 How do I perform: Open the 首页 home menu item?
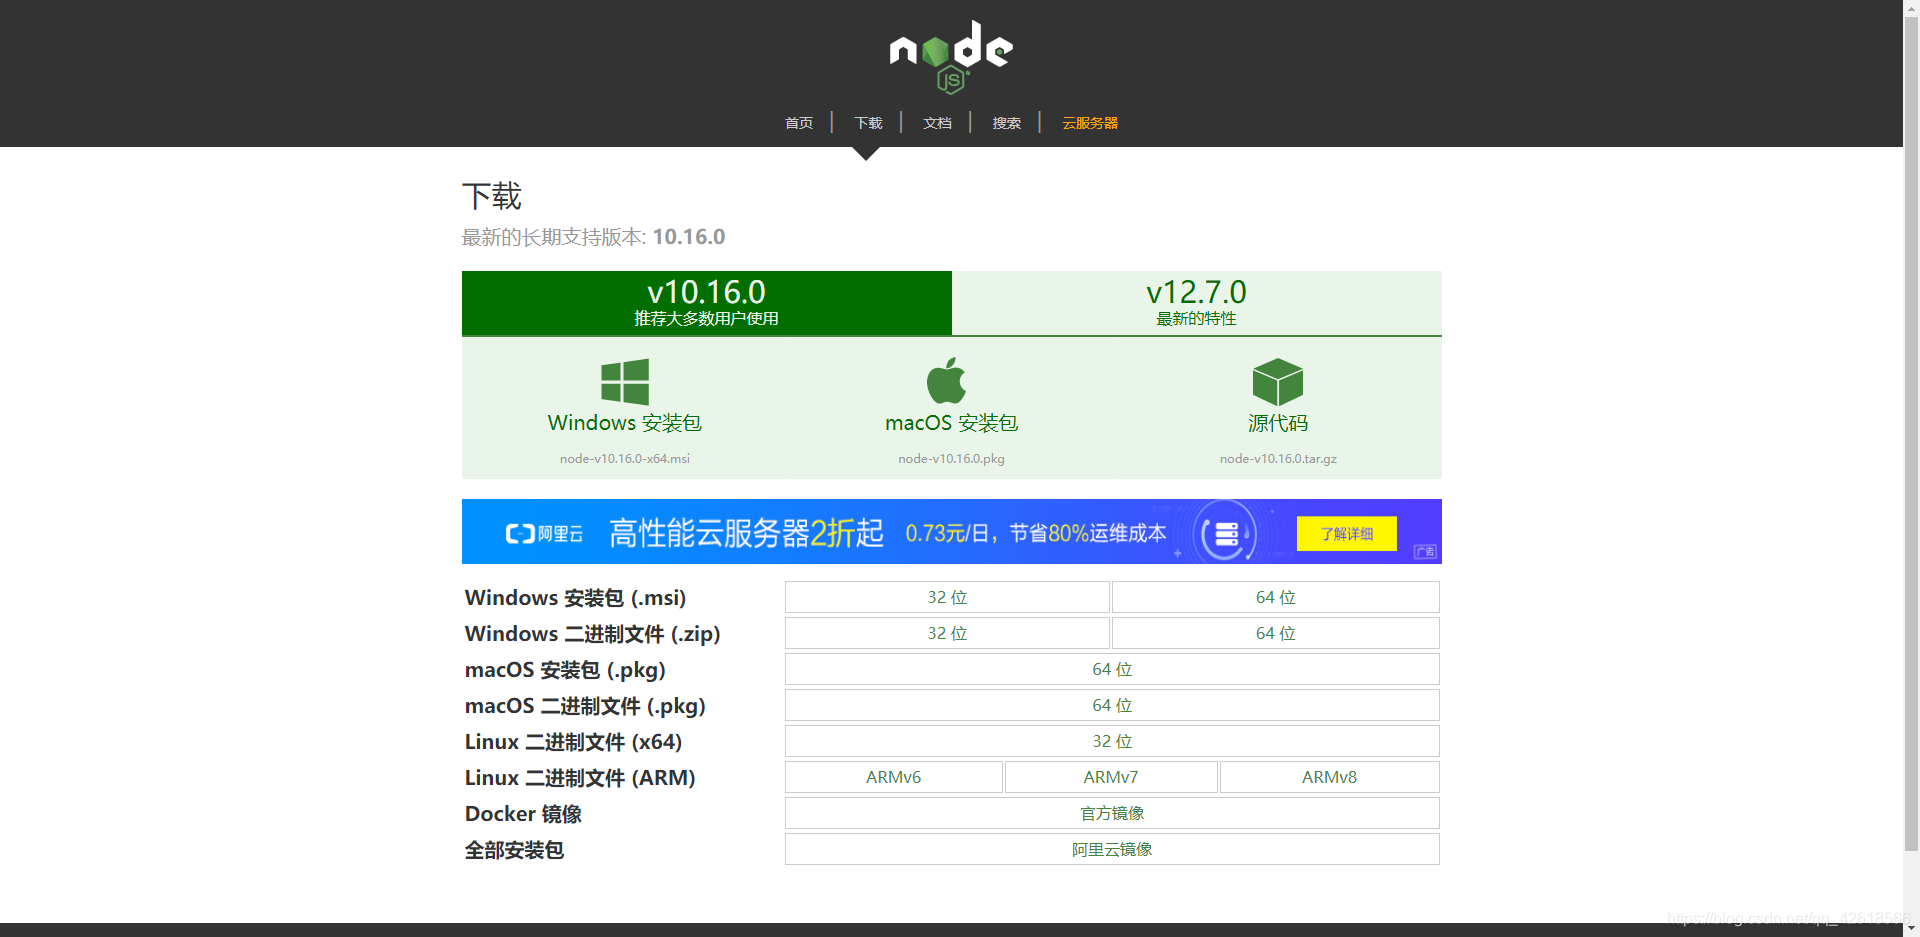pos(799,123)
